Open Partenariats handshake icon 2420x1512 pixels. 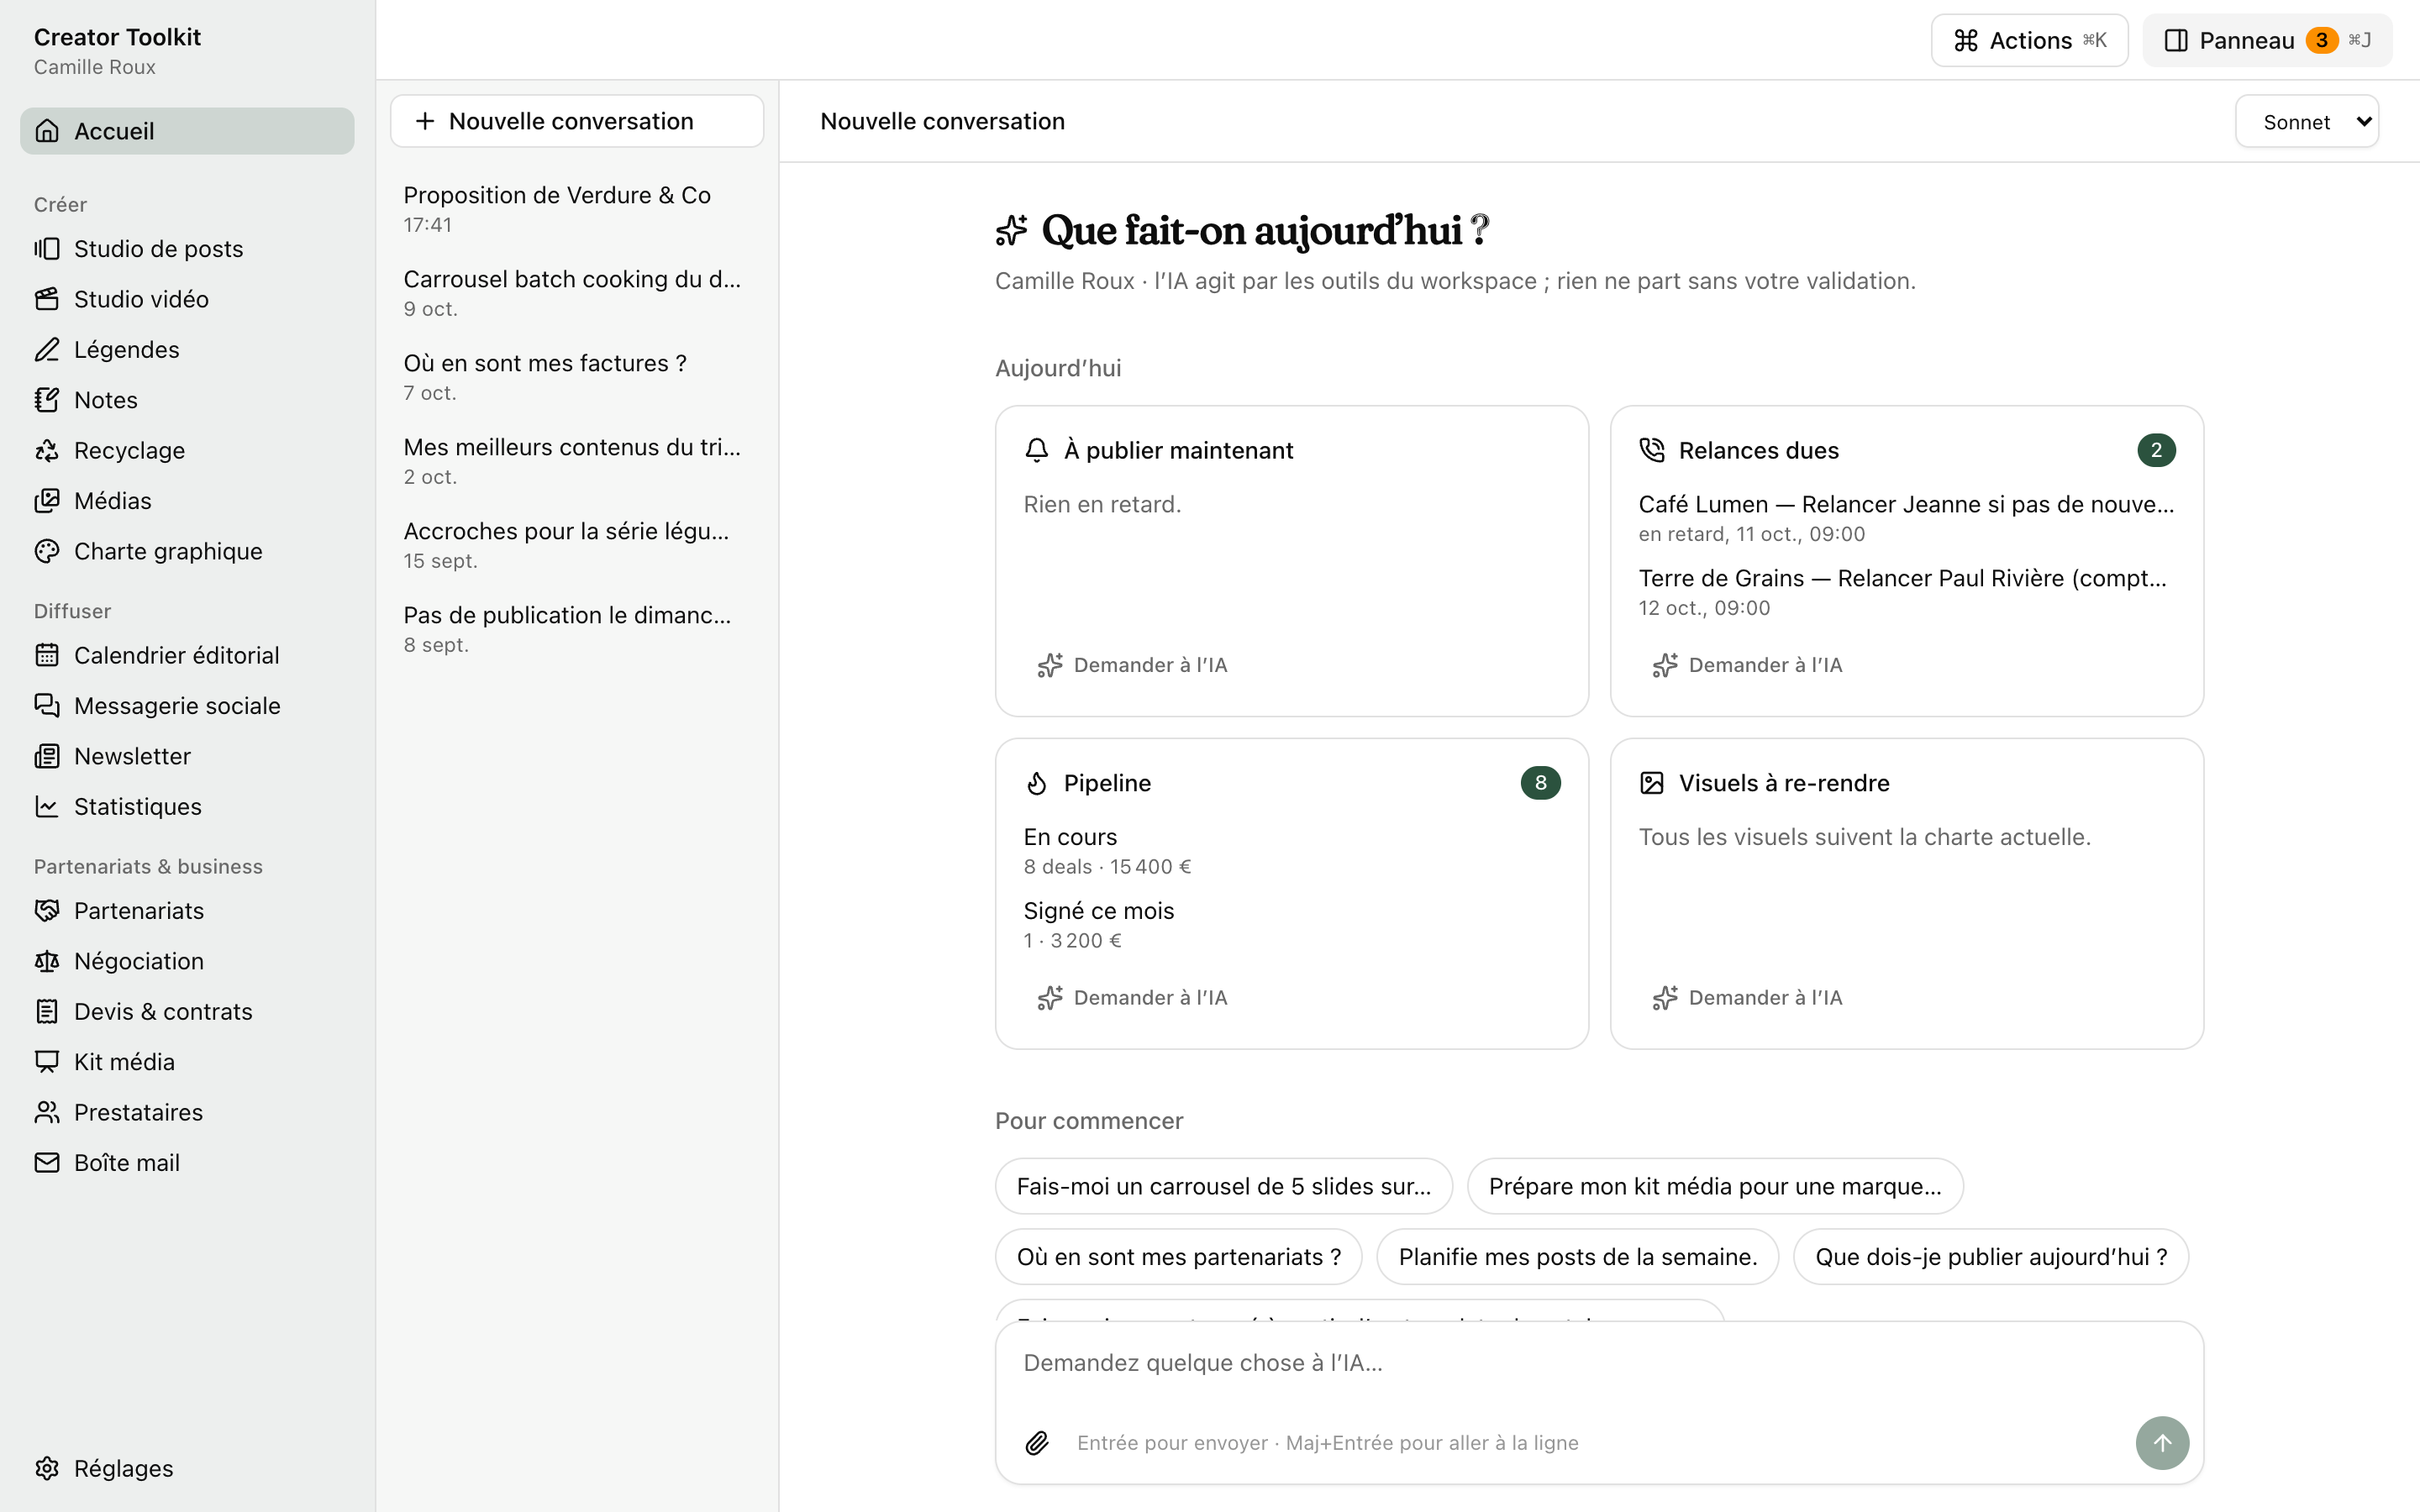click(47, 911)
